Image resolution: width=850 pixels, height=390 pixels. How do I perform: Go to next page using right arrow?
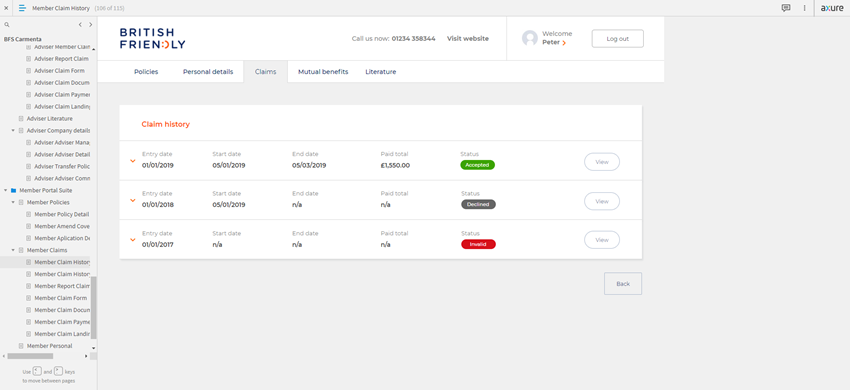[x=91, y=24]
